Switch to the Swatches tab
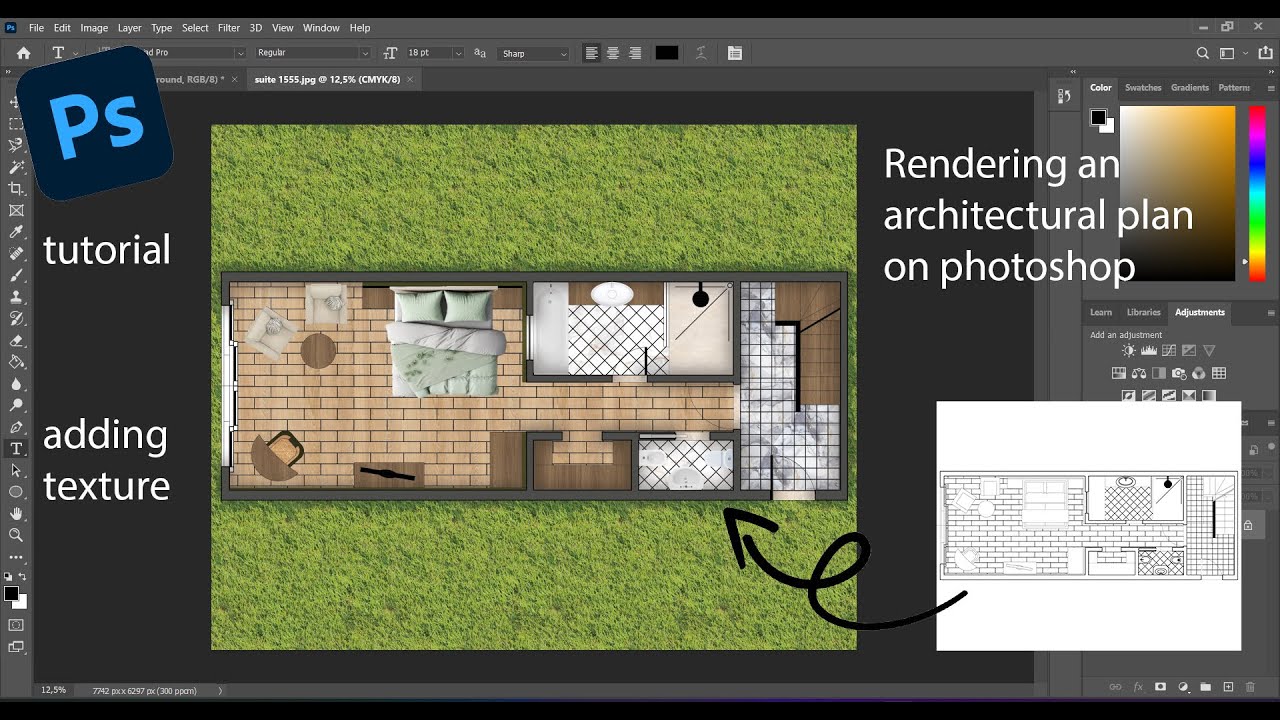1280x720 pixels. pyautogui.click(x=1143, y=88)
